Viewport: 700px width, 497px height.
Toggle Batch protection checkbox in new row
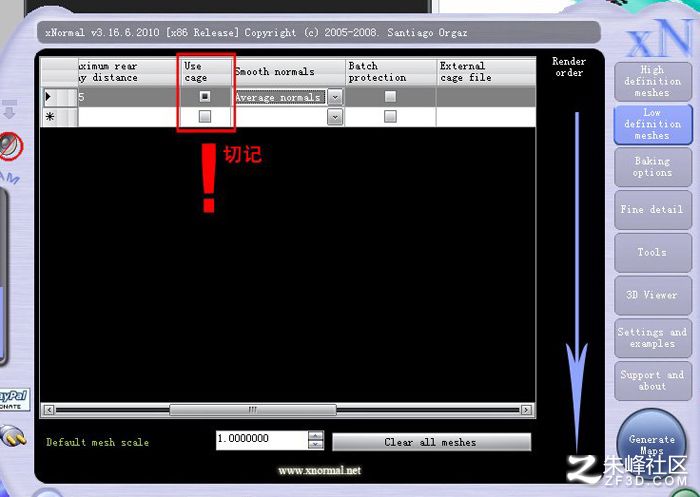click(x=390, y=117)
